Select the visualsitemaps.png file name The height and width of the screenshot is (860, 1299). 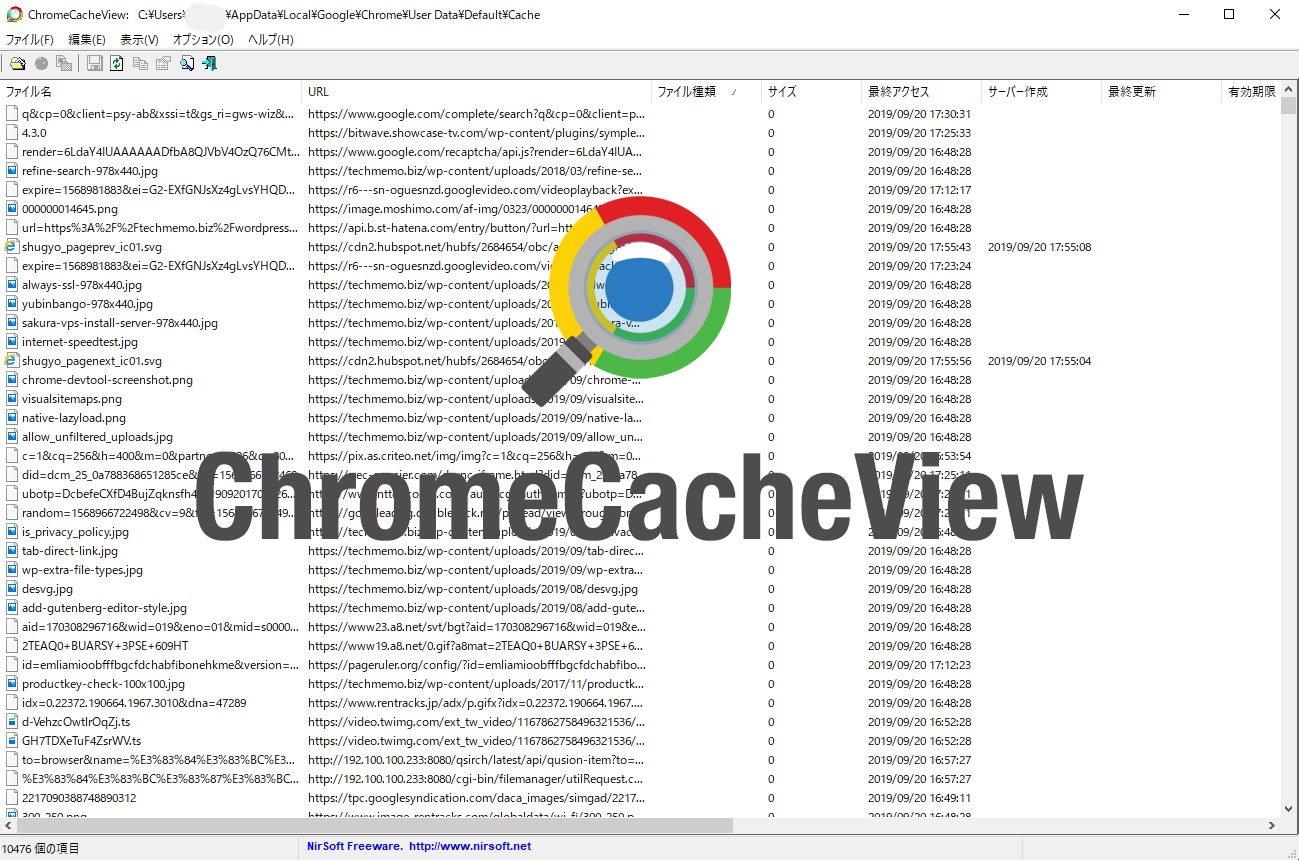point(72,399)
